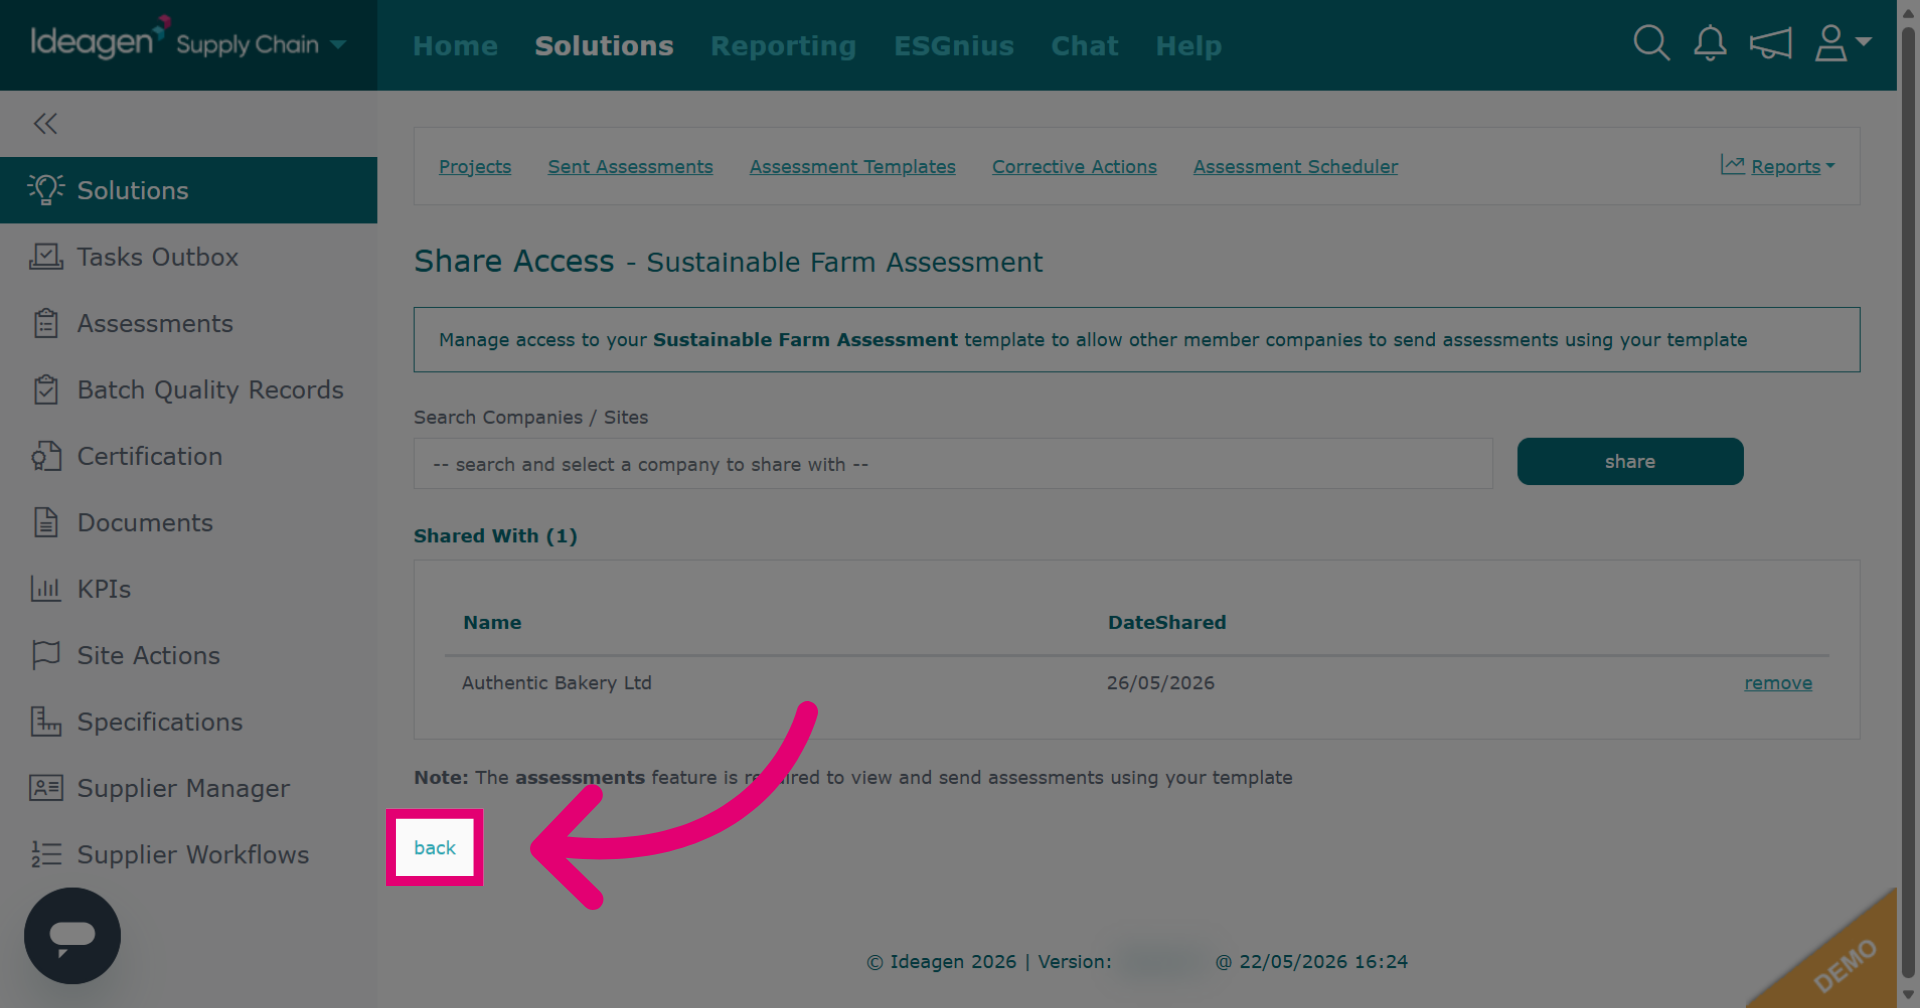Click the Shared With (1) heading
The width and height of the screenshot is (1920, 1008).
[495, 536]
